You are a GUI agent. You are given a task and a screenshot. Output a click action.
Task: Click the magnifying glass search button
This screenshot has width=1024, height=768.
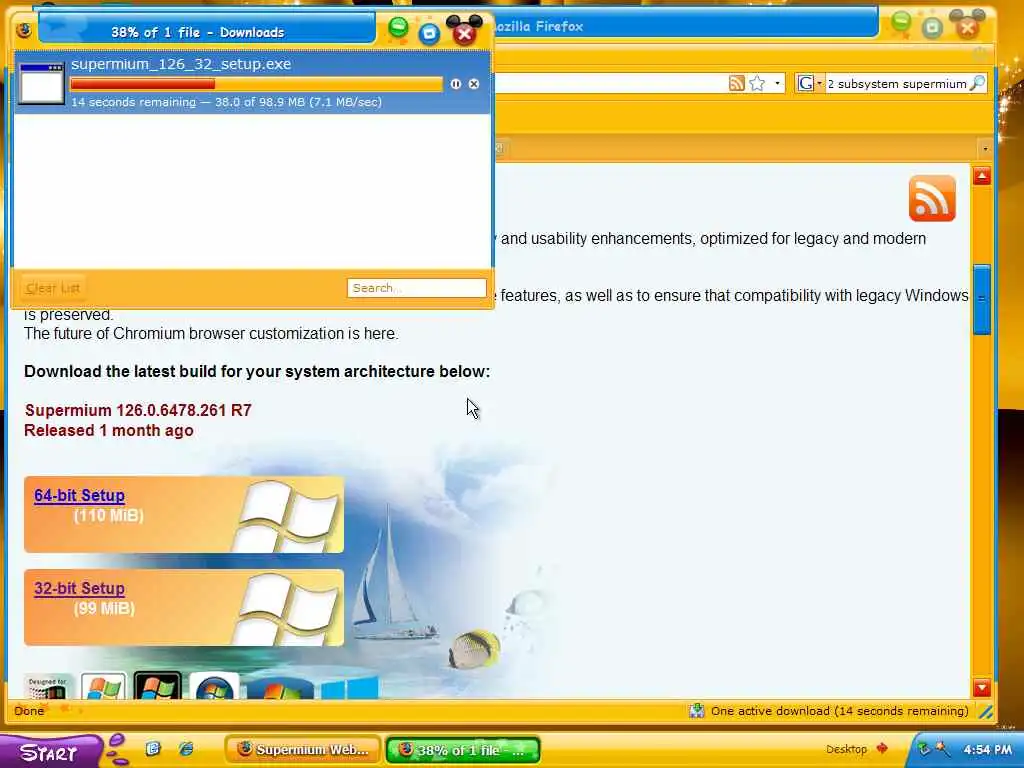(x=978, y=83)
